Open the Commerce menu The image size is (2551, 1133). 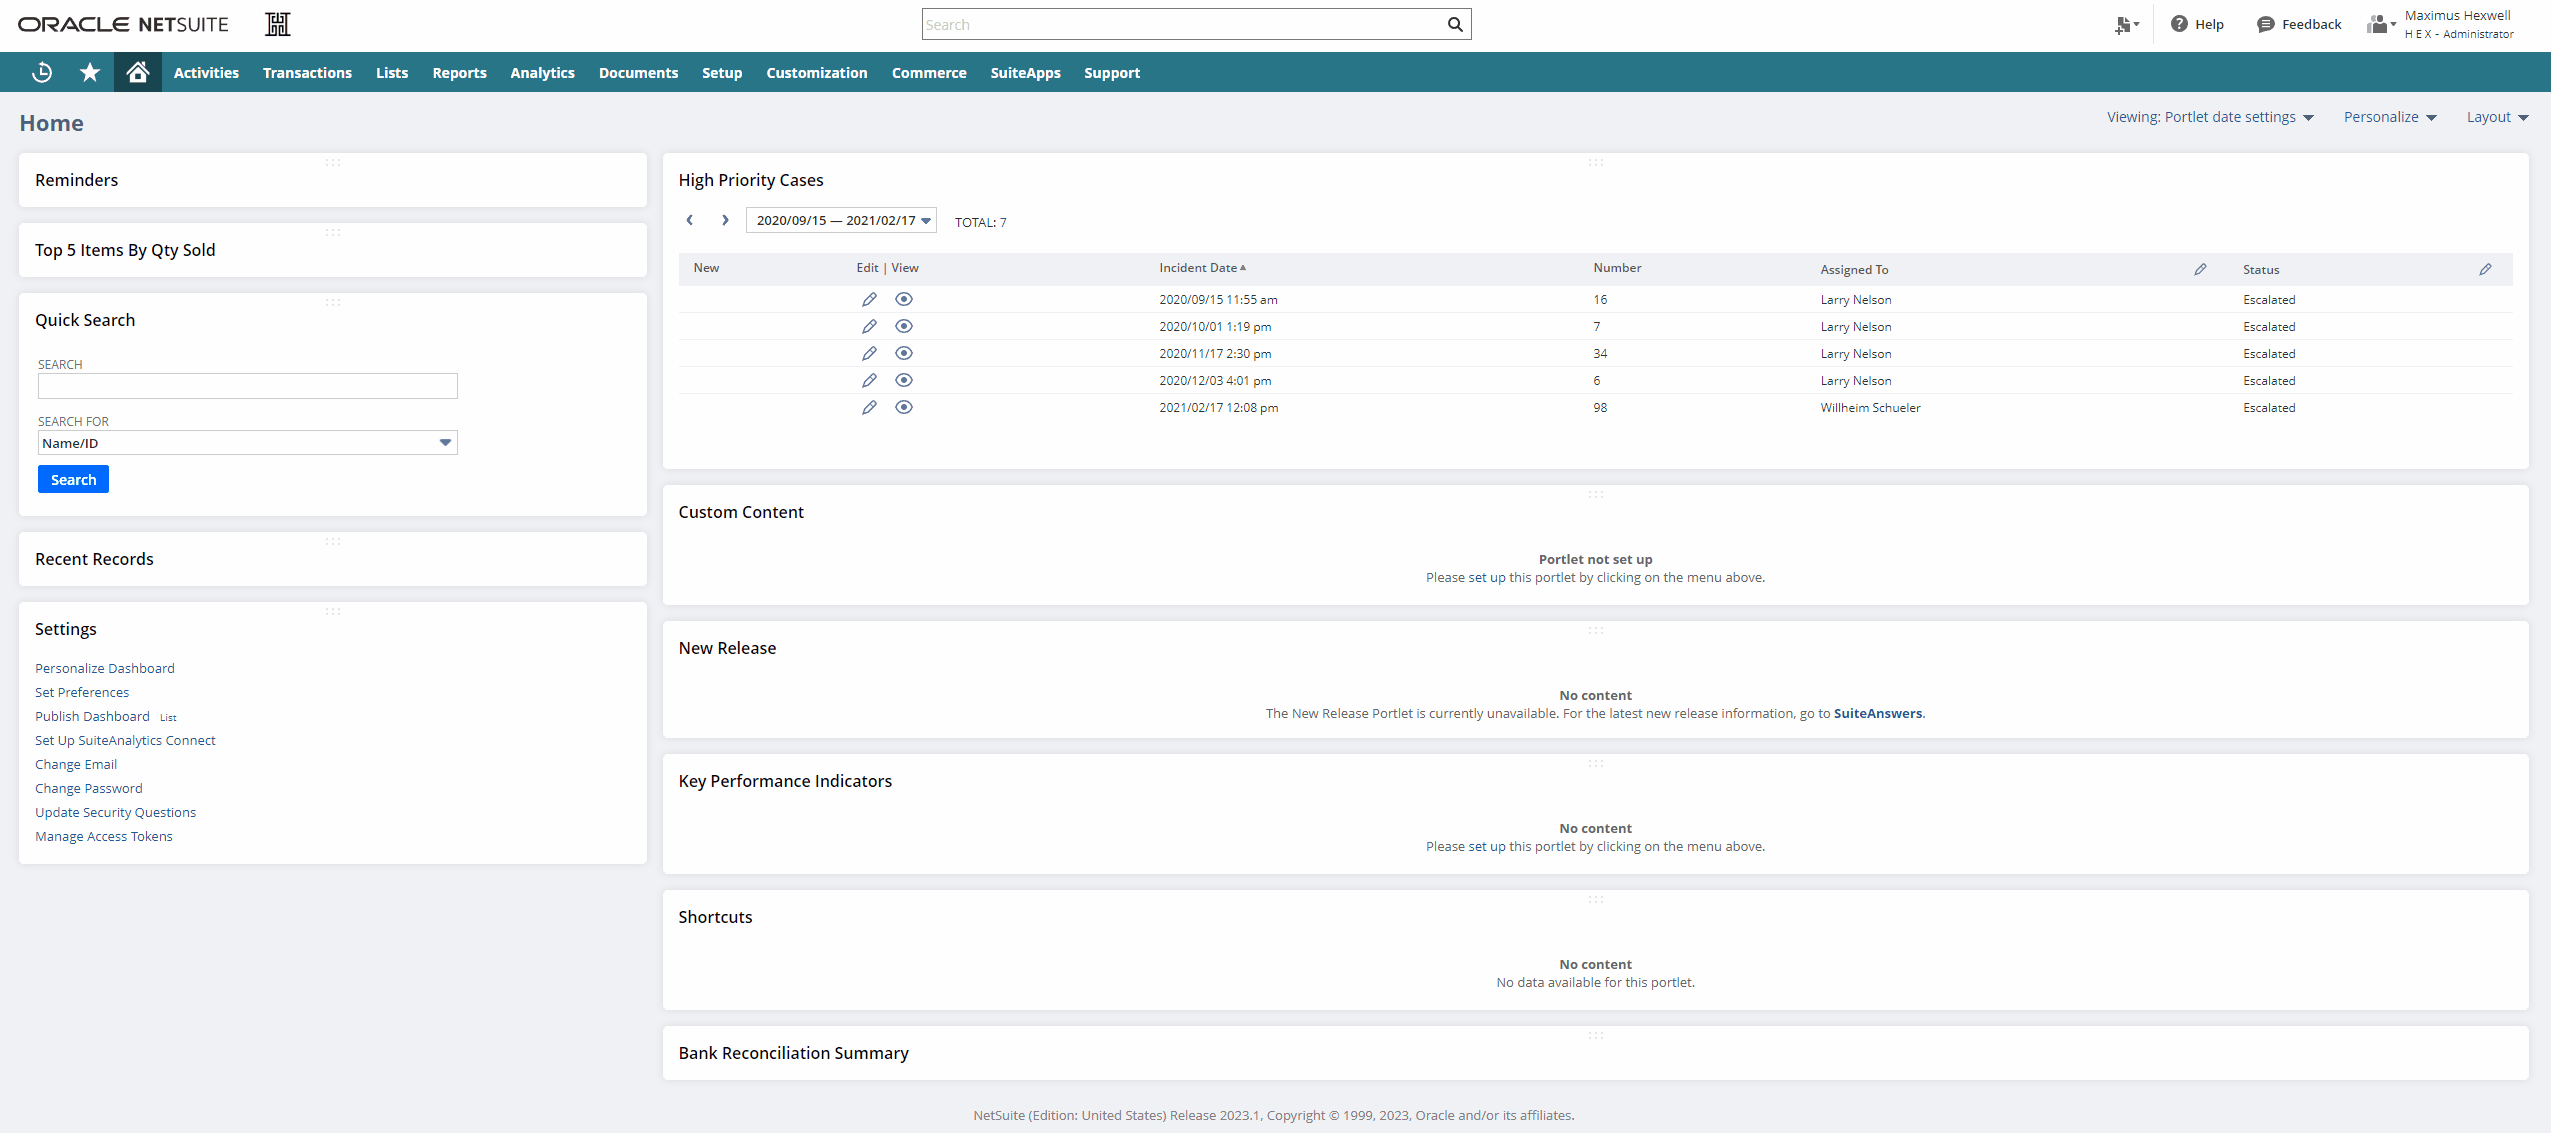pyautogui.click(x=929, y=72)
